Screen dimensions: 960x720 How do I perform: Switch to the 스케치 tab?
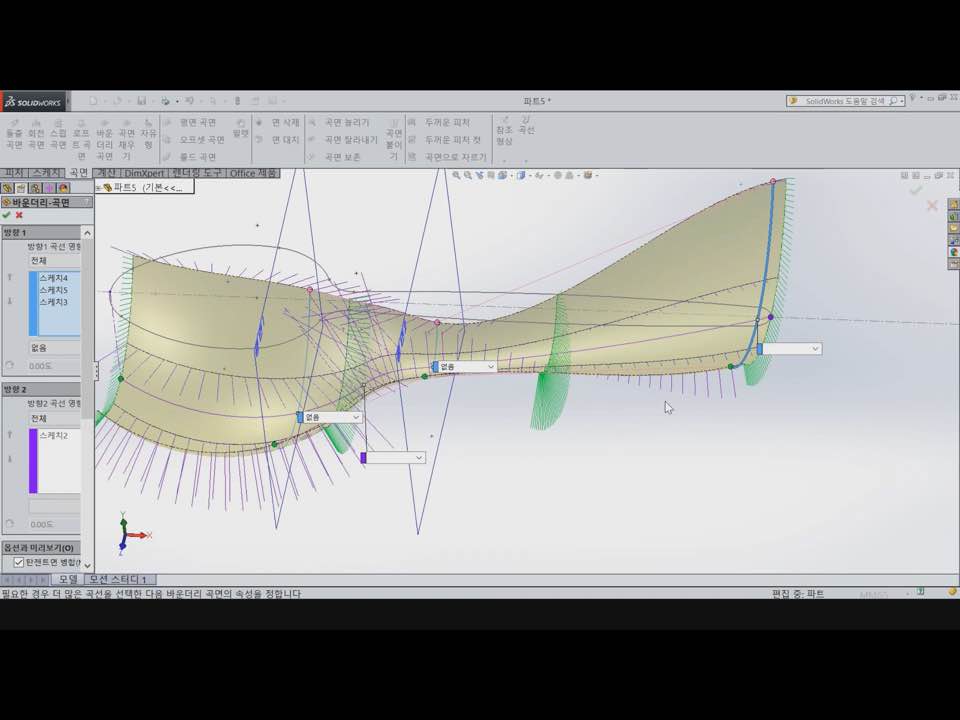click(x=47, y=173)
